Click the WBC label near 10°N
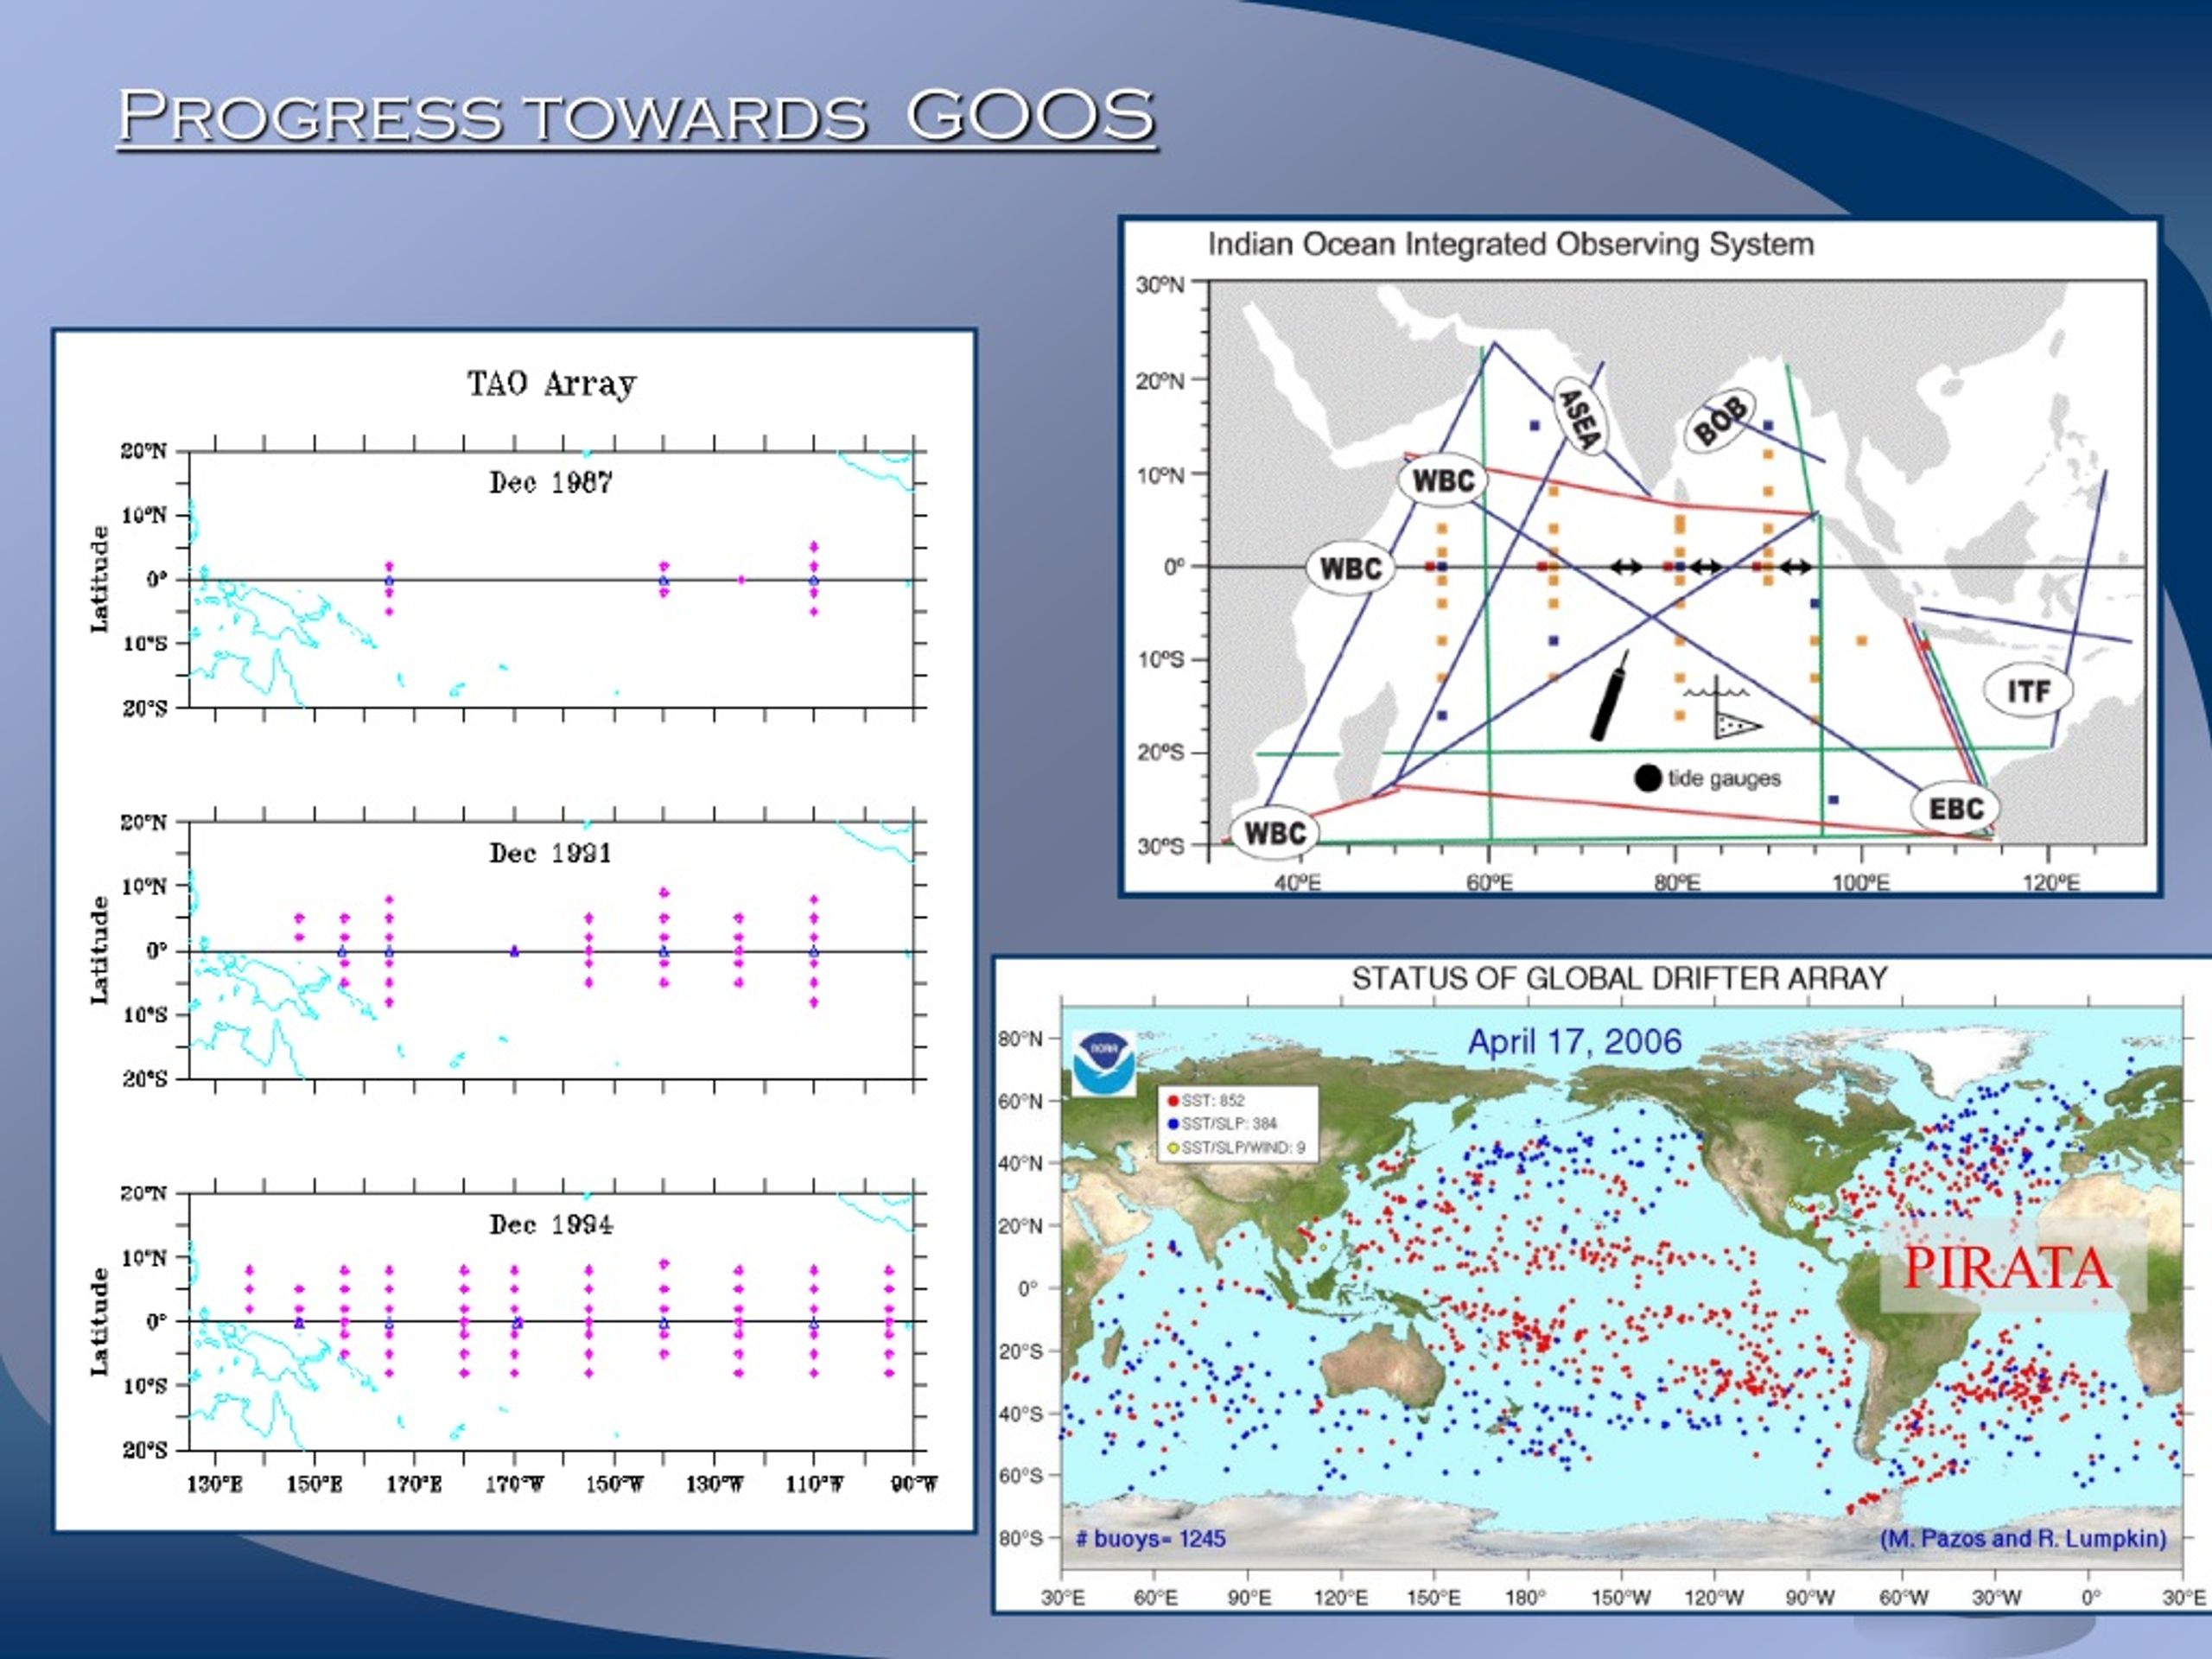The width and height of the screenshot is (2212, 1659). click(1443, 481)
